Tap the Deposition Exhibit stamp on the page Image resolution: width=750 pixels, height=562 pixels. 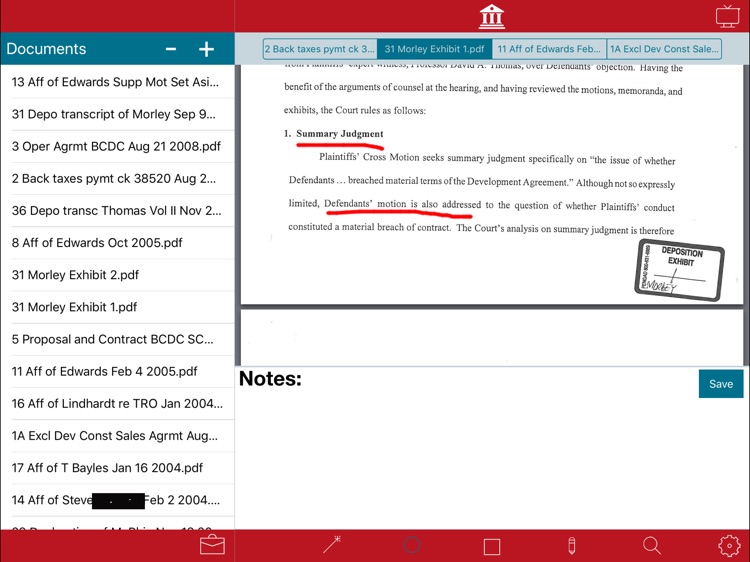pos(679,270)
